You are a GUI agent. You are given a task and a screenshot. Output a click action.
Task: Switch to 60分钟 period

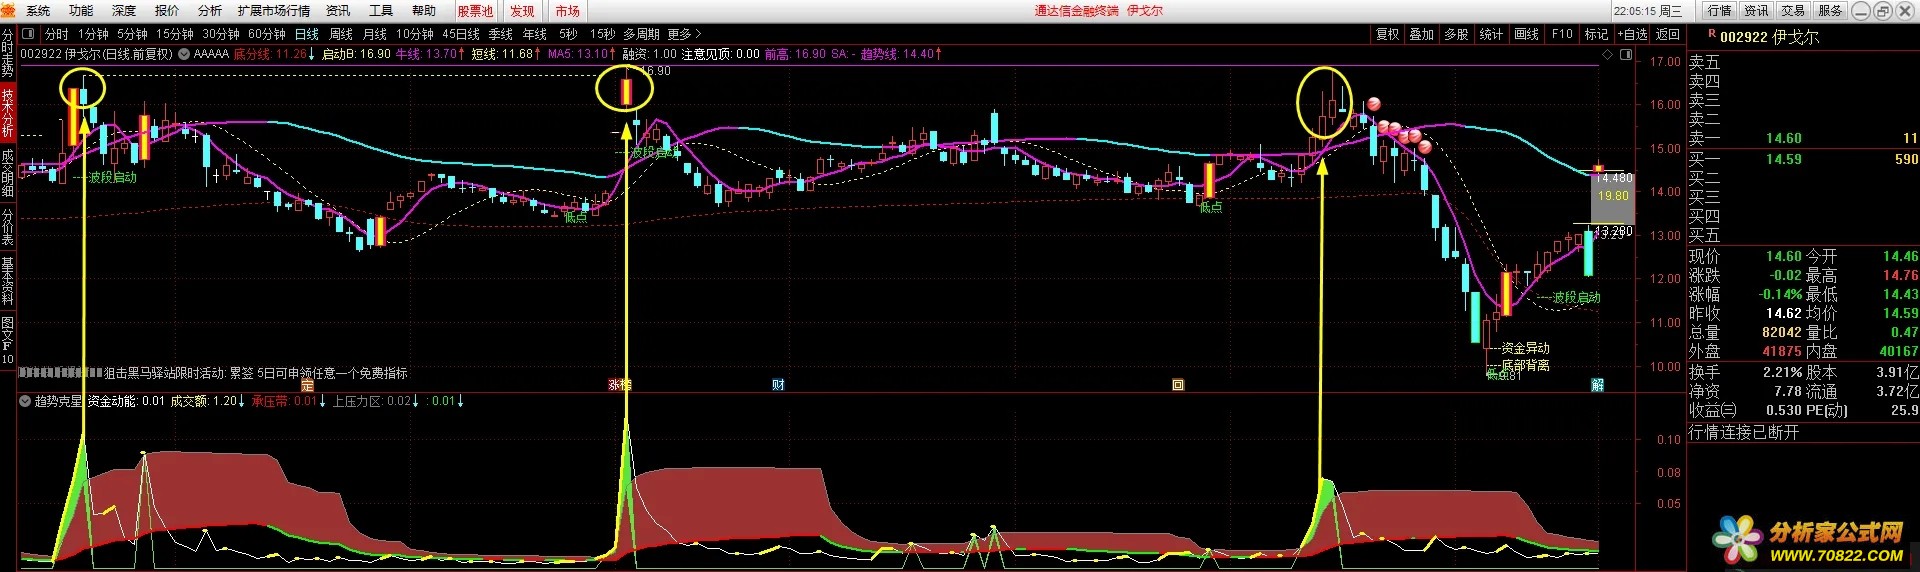(x=267, y=34)
